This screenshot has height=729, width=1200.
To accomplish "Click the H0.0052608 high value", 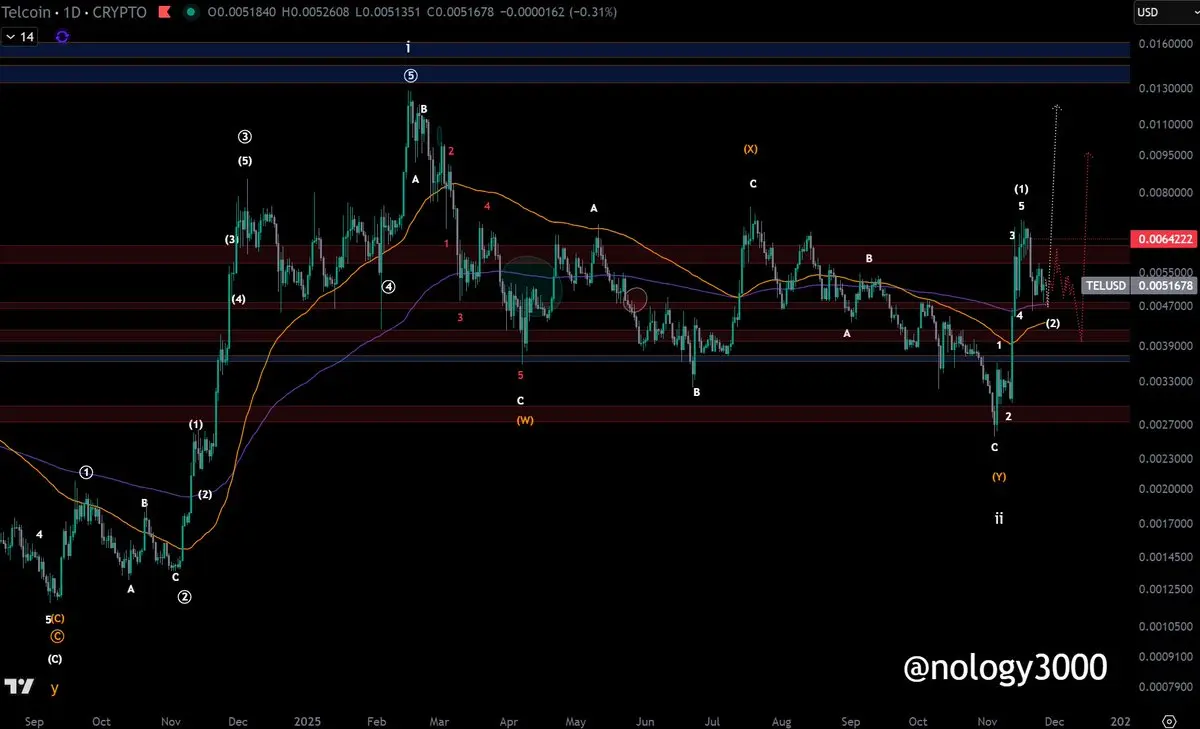I will tap(313, 12).
